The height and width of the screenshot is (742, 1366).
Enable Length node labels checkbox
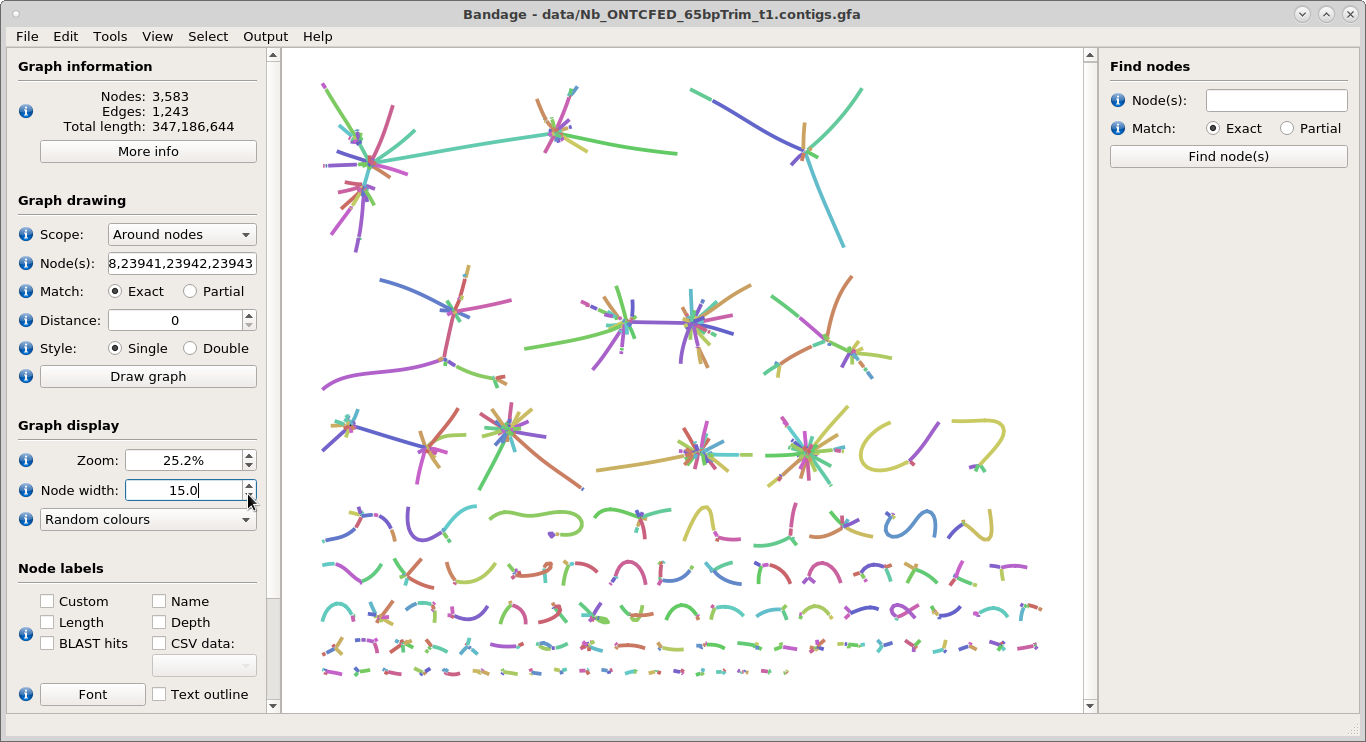[x=47, y=622]
